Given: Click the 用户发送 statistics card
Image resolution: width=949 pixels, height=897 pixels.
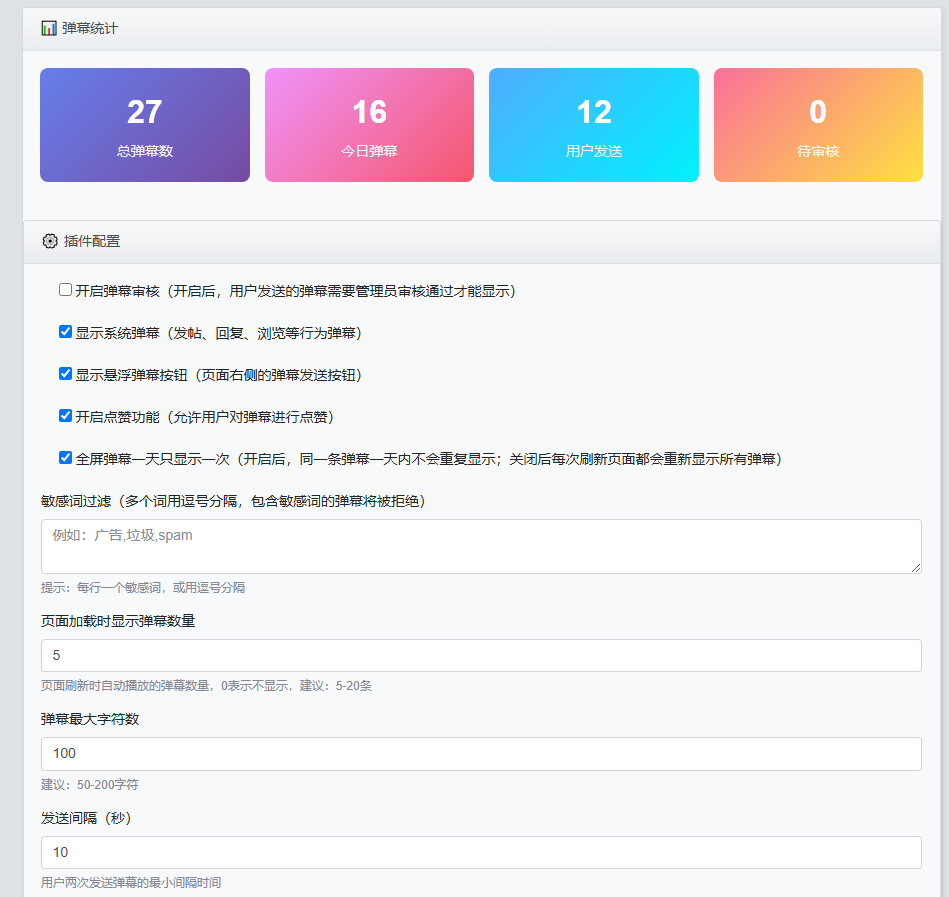Looking at the screenshot, I should click(x=594, y=125).
